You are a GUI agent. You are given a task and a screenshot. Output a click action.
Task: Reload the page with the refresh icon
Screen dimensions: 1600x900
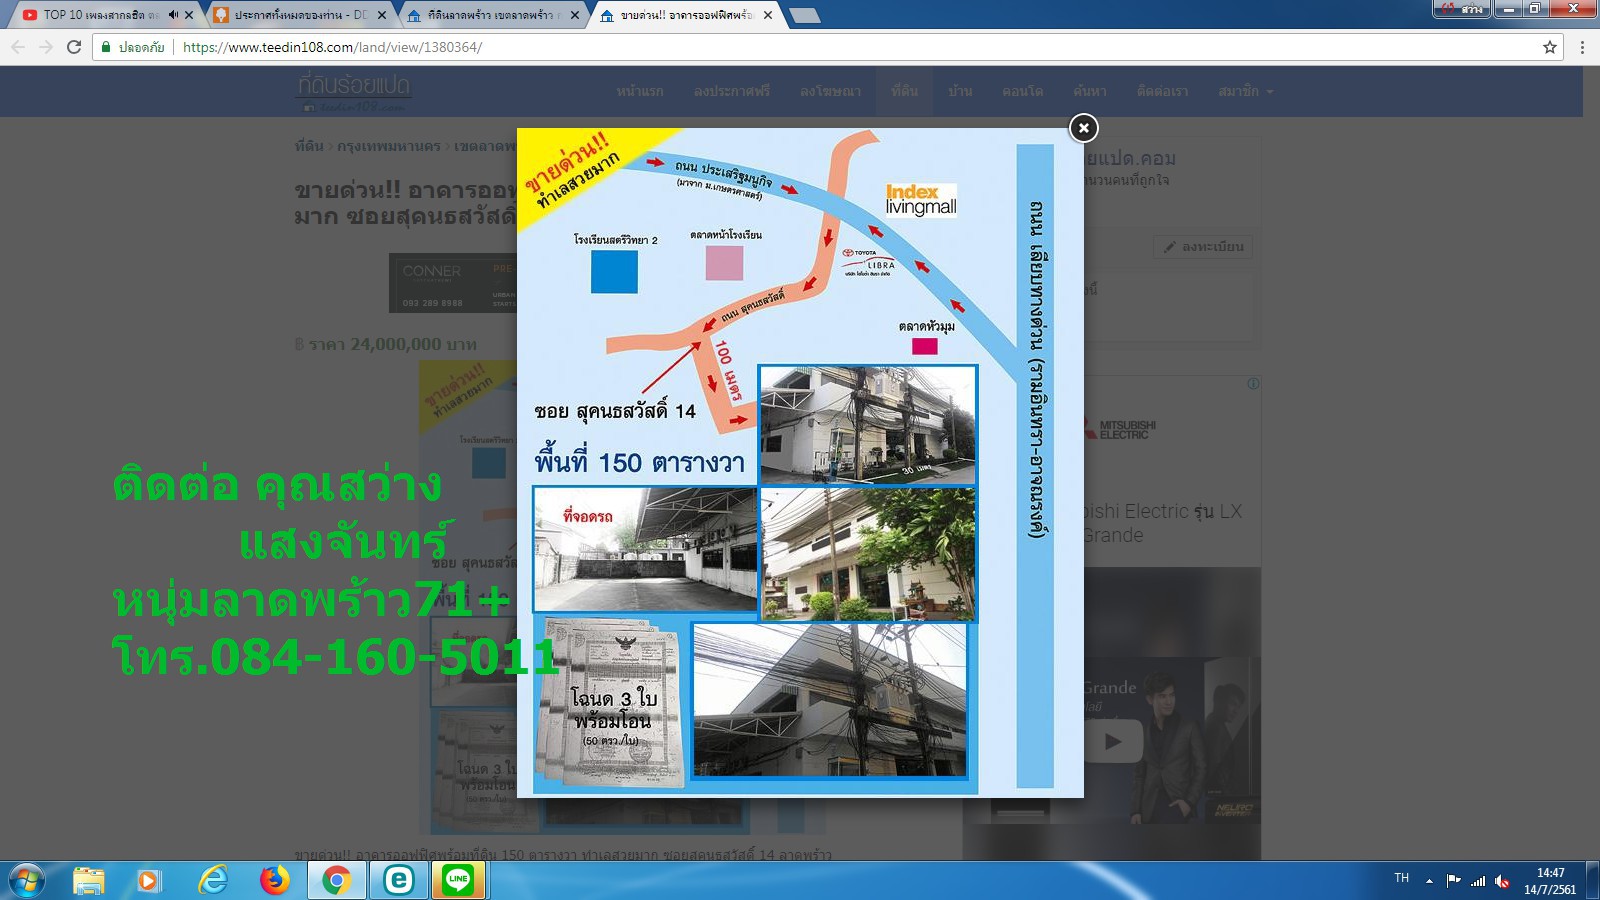(74, 47)
